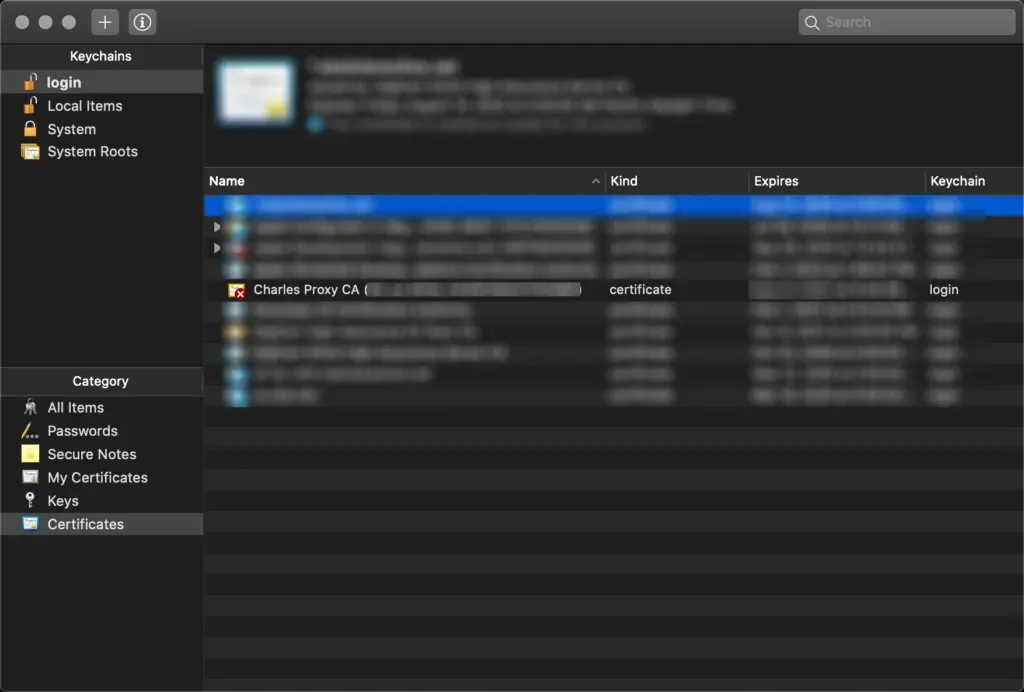
Task: Click the 'certificate' kind cell of Charles Proxy CA
Action: (x=640, y=289)
